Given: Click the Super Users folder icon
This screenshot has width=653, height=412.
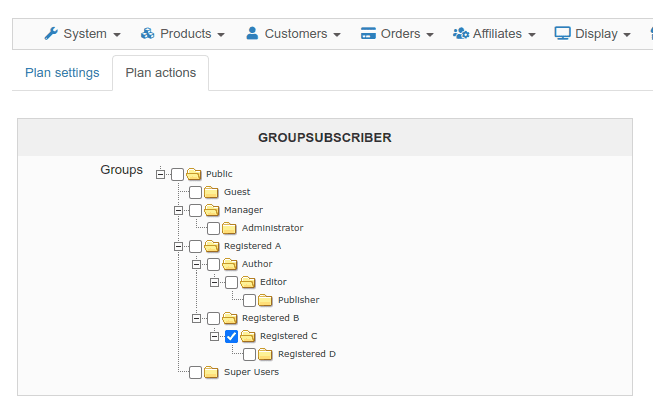Looking at the screenshot, I should click(x=211, y=372).
